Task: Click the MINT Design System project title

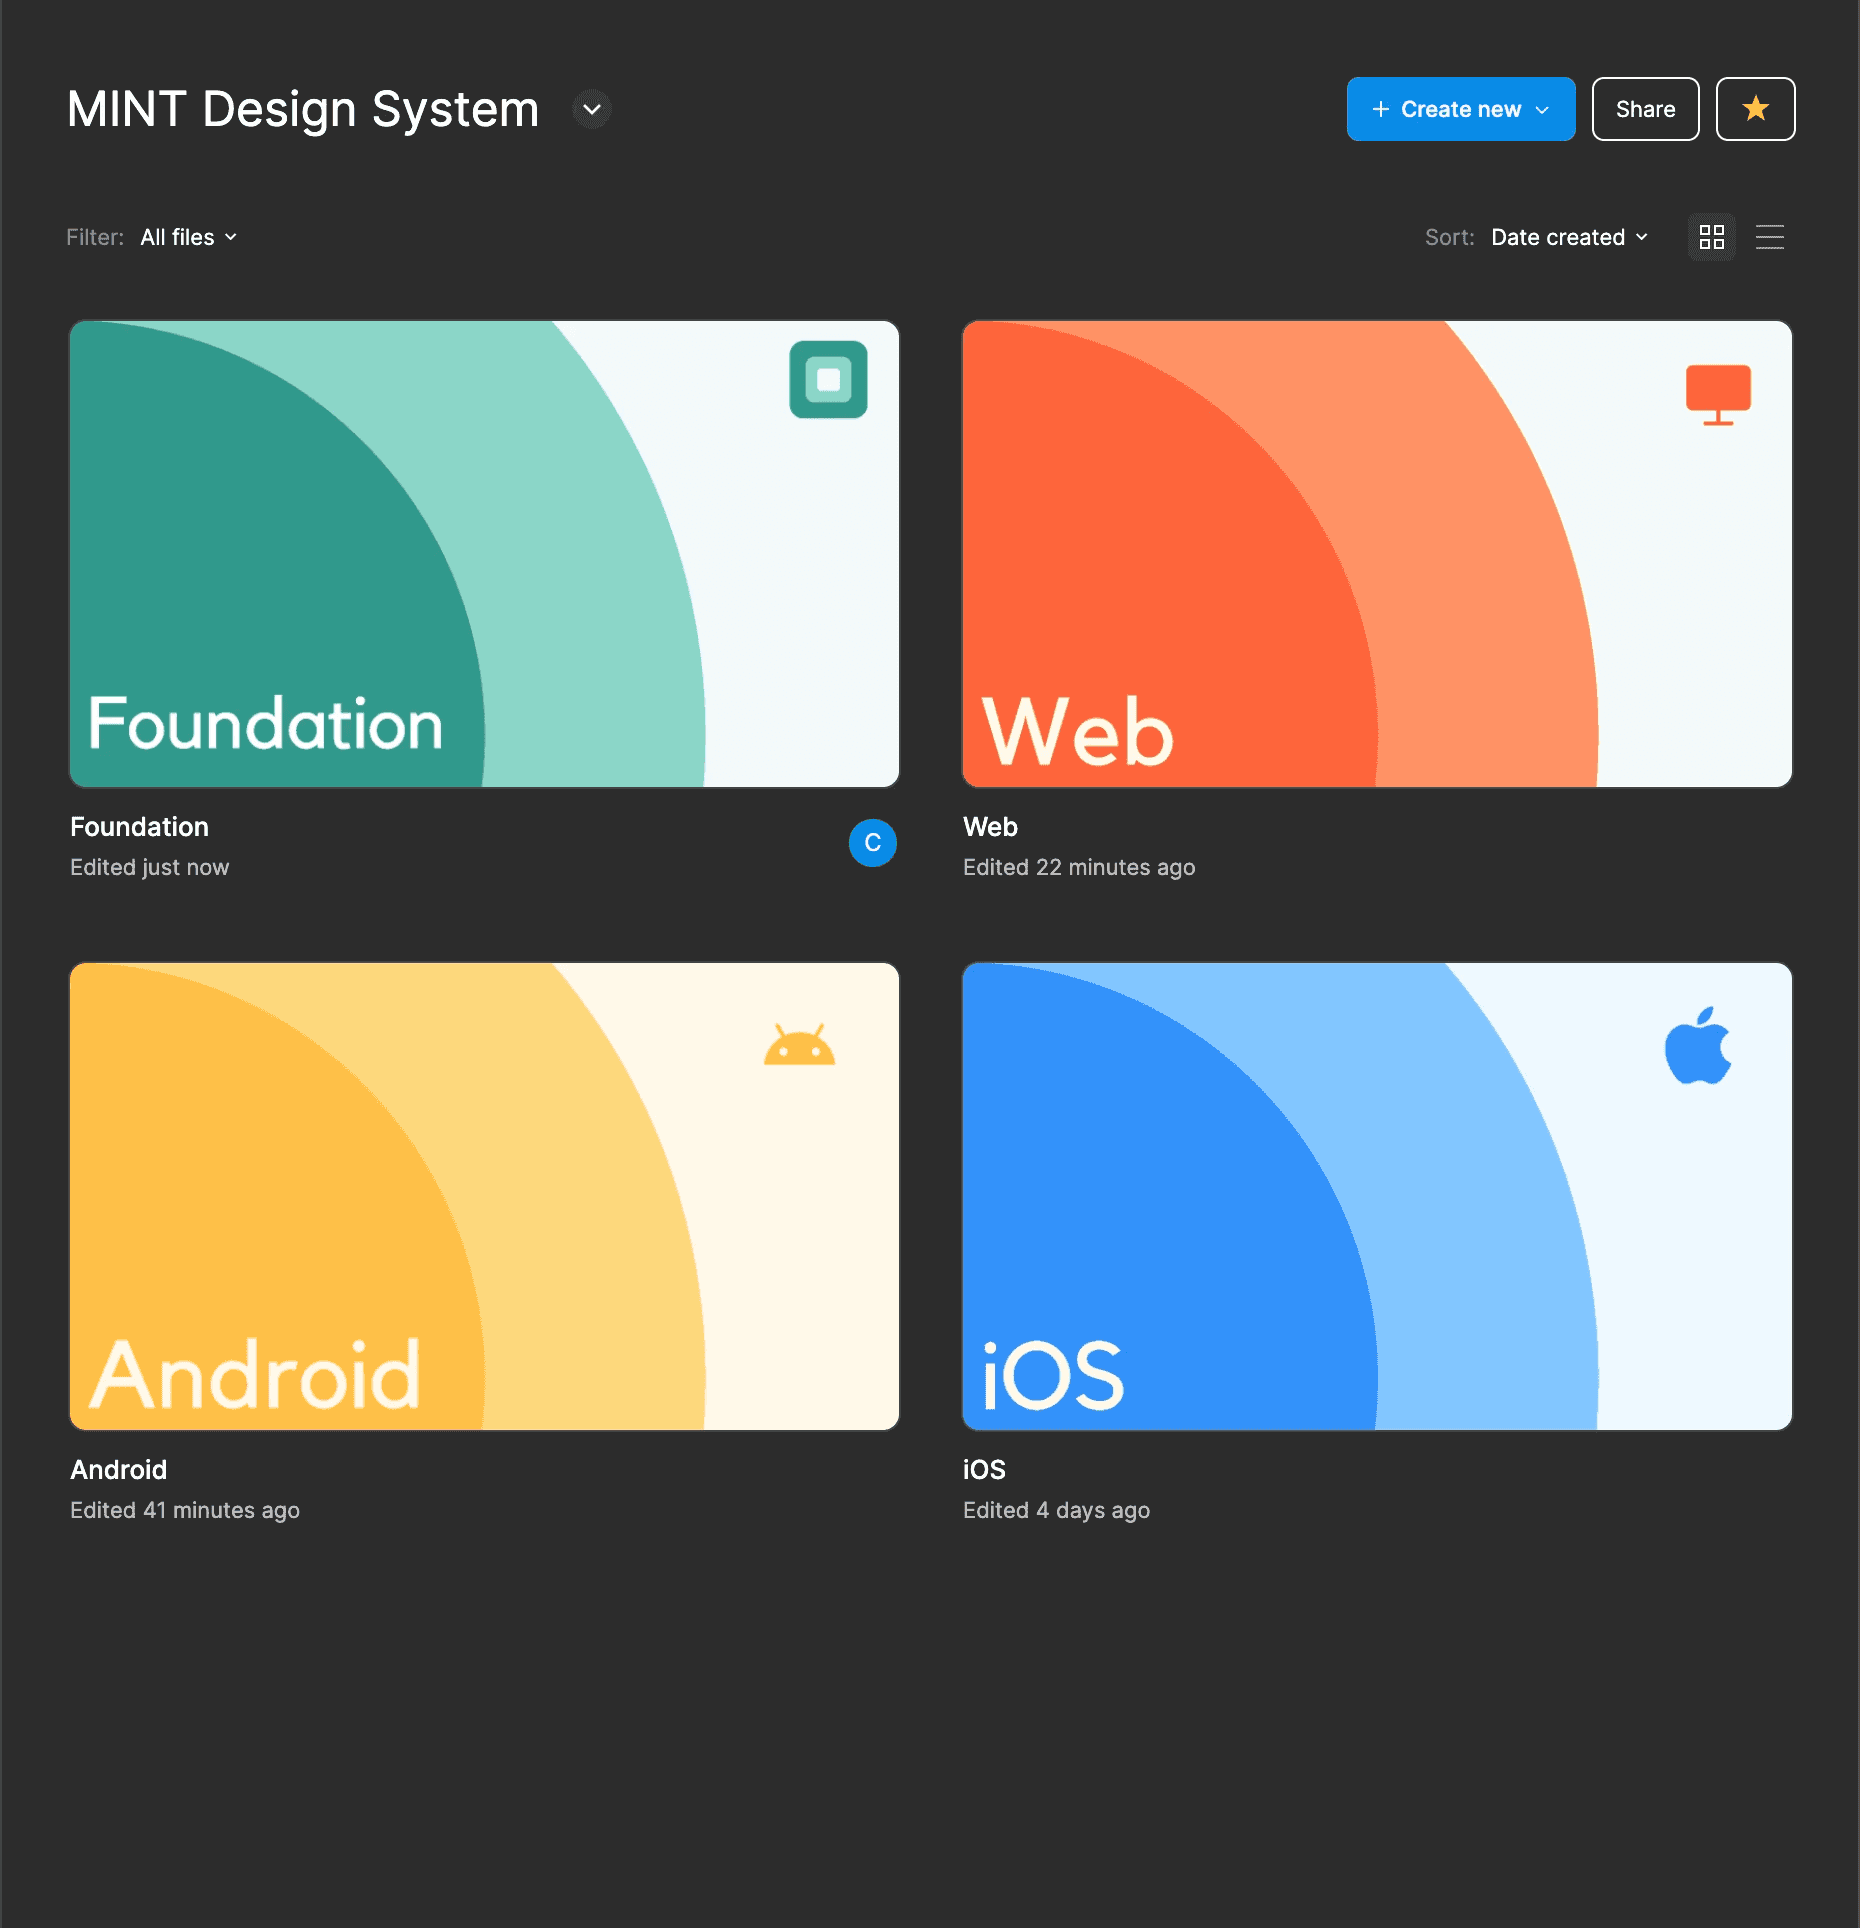Action: [303, 109]
